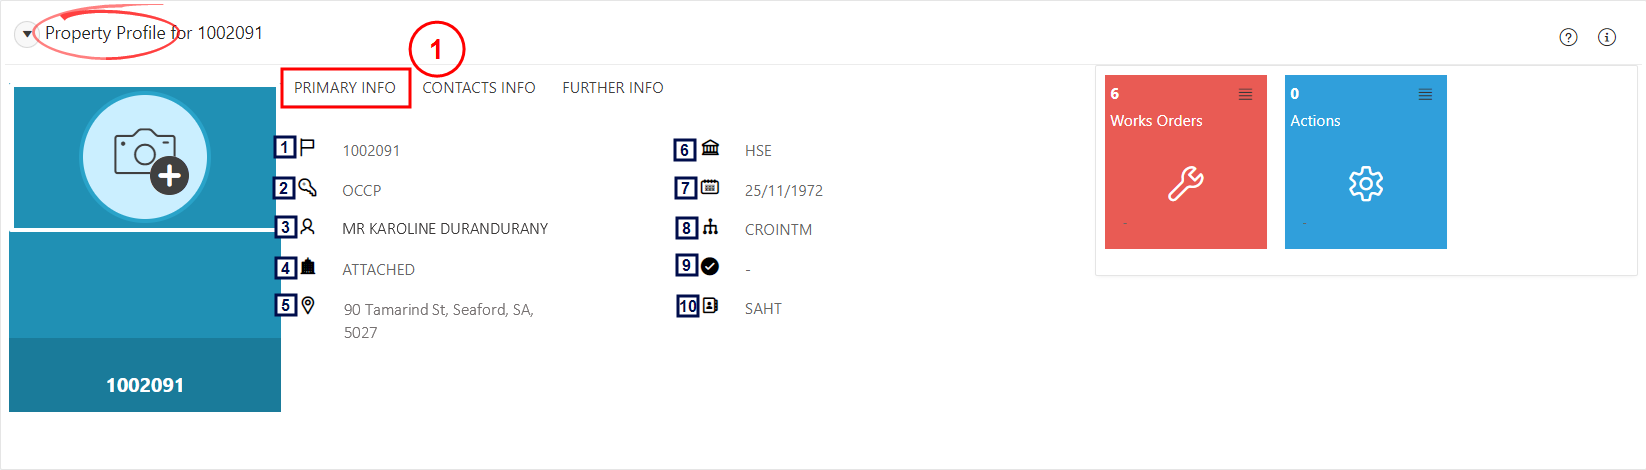Switch to the PRIMARY INFO tab
This screenshot has width=1646, height=470.
(x=345, y=88)
